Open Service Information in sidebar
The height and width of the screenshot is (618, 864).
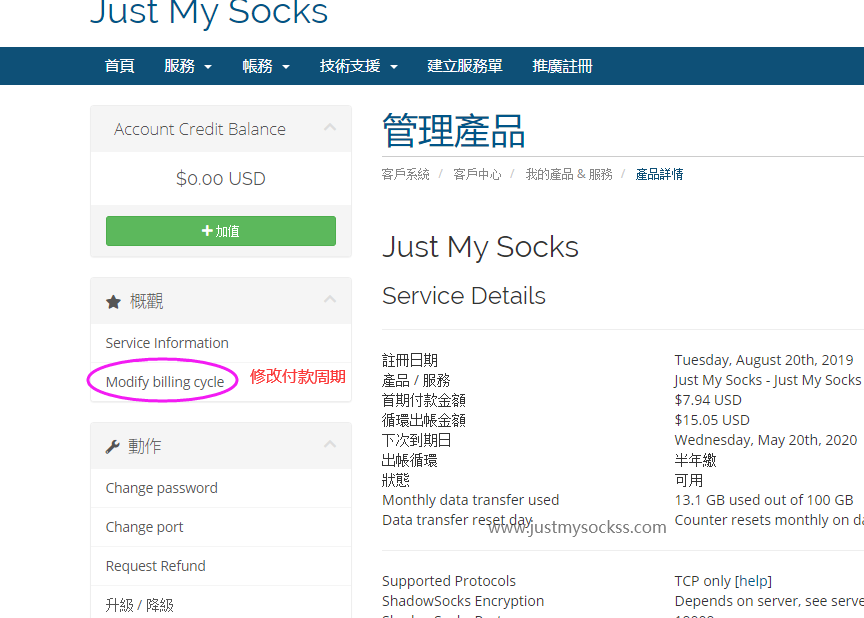coord(167,343)
